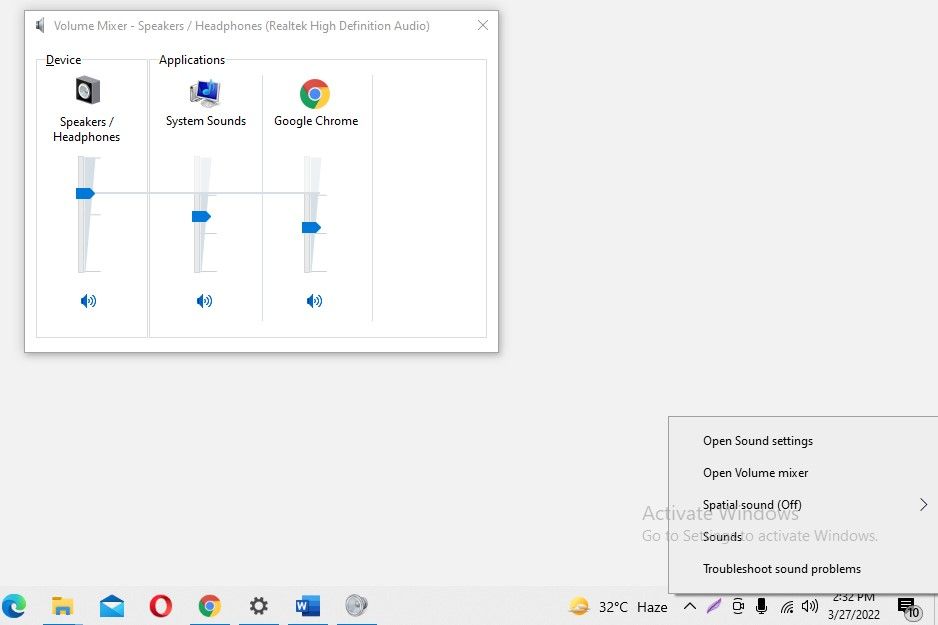Viewport: 938px width, 625px height.
Task: Click the Volume Mixer speaker taskbar button
Action: (x=357, y=606)
